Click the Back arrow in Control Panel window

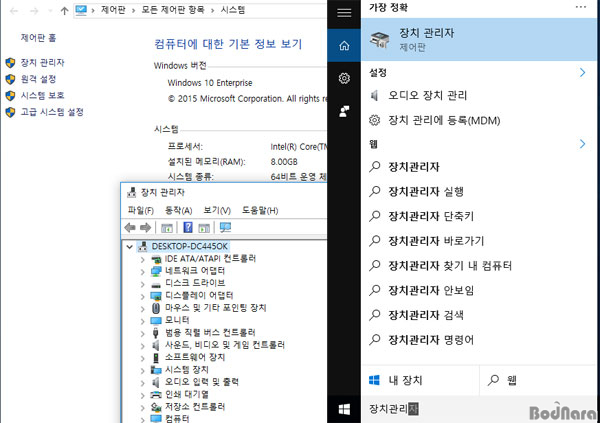coord(14,11)
